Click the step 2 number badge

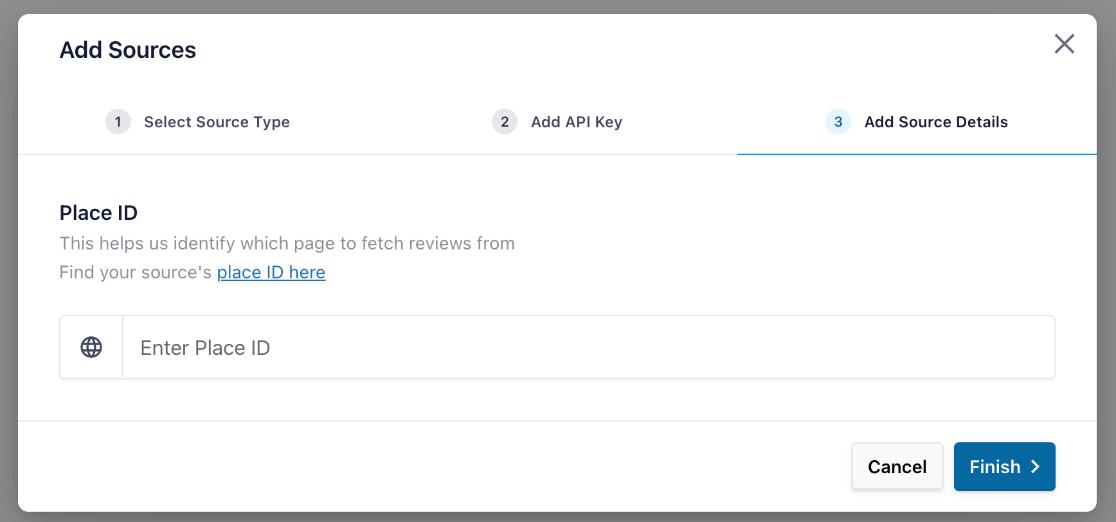[505, 122]
